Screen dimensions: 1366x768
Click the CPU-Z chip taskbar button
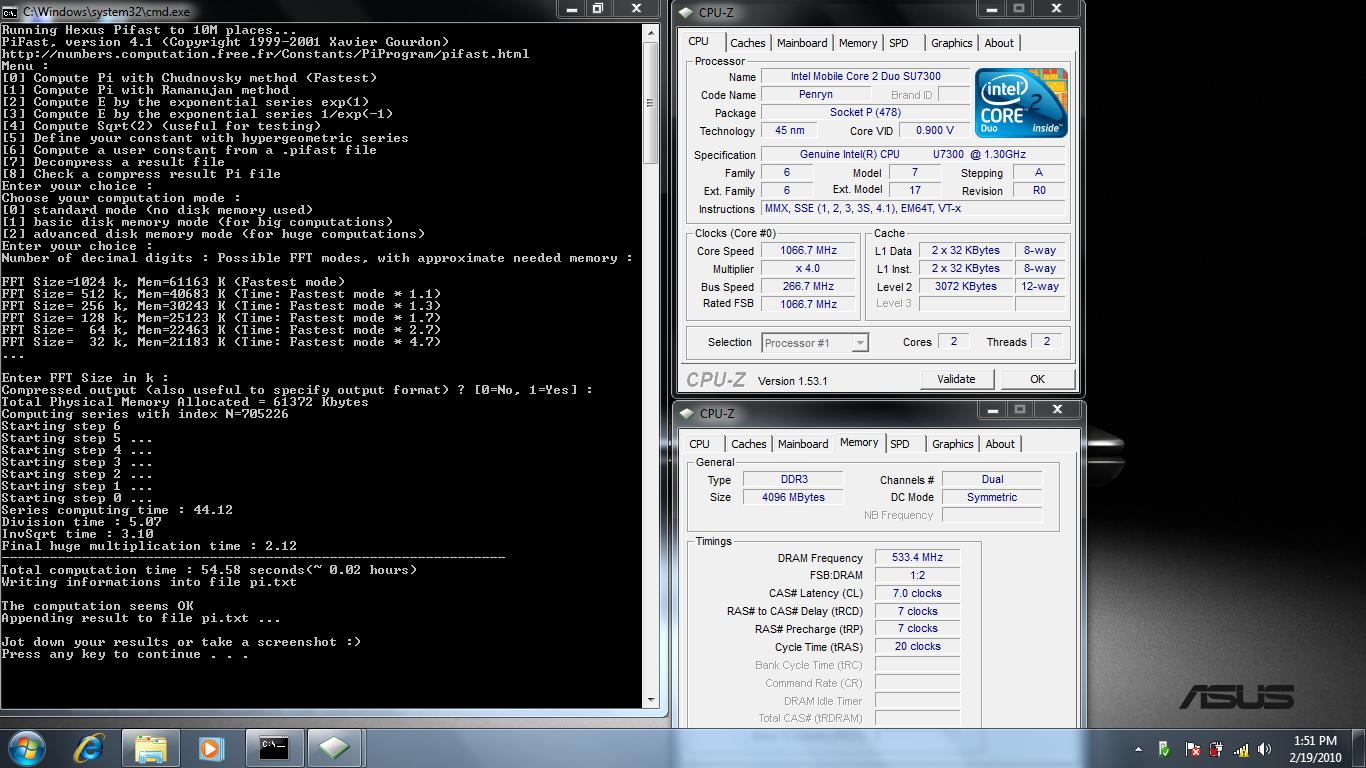pyautogui.click(x=335, y=748)
